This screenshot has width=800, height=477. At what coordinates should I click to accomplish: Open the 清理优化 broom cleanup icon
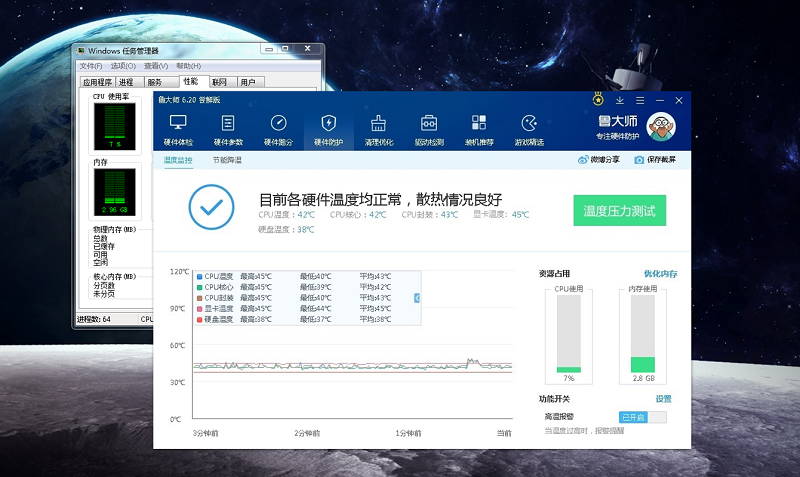(x=379, y=122)
